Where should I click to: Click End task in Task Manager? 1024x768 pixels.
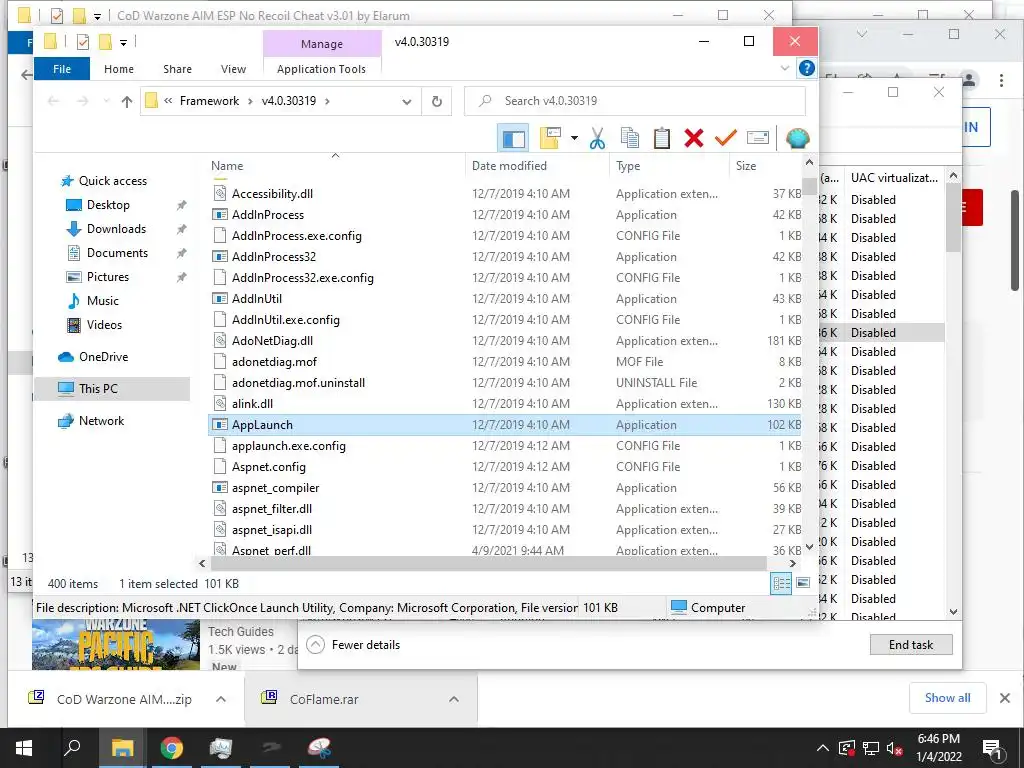911,645
